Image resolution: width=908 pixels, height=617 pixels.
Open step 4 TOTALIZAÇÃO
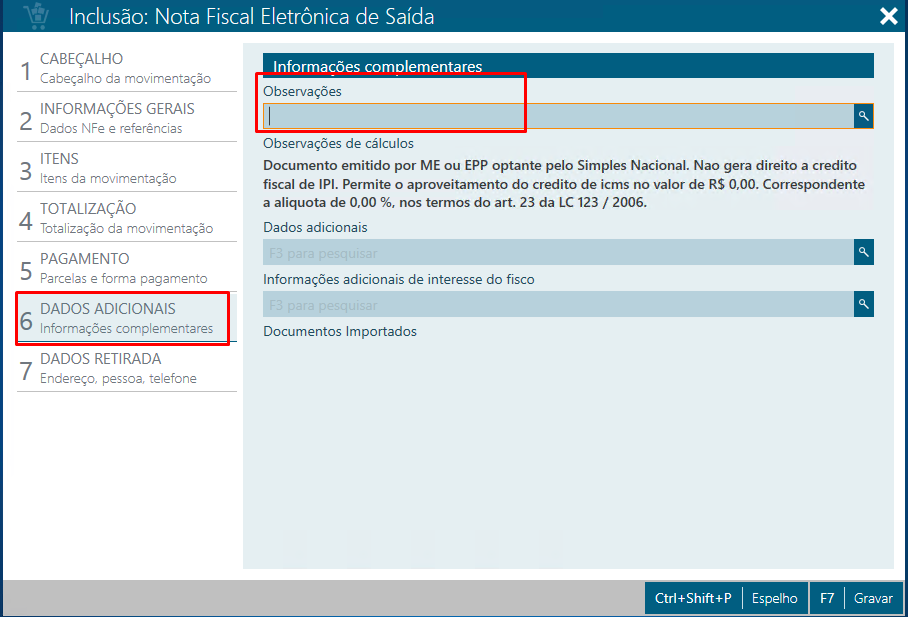127,218
